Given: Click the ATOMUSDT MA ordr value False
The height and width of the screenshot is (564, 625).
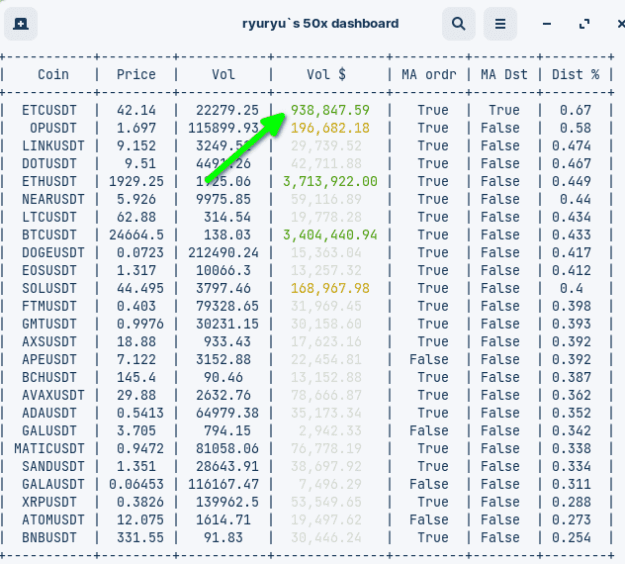Looking at the screenshot, I should (x=429, y=520).
